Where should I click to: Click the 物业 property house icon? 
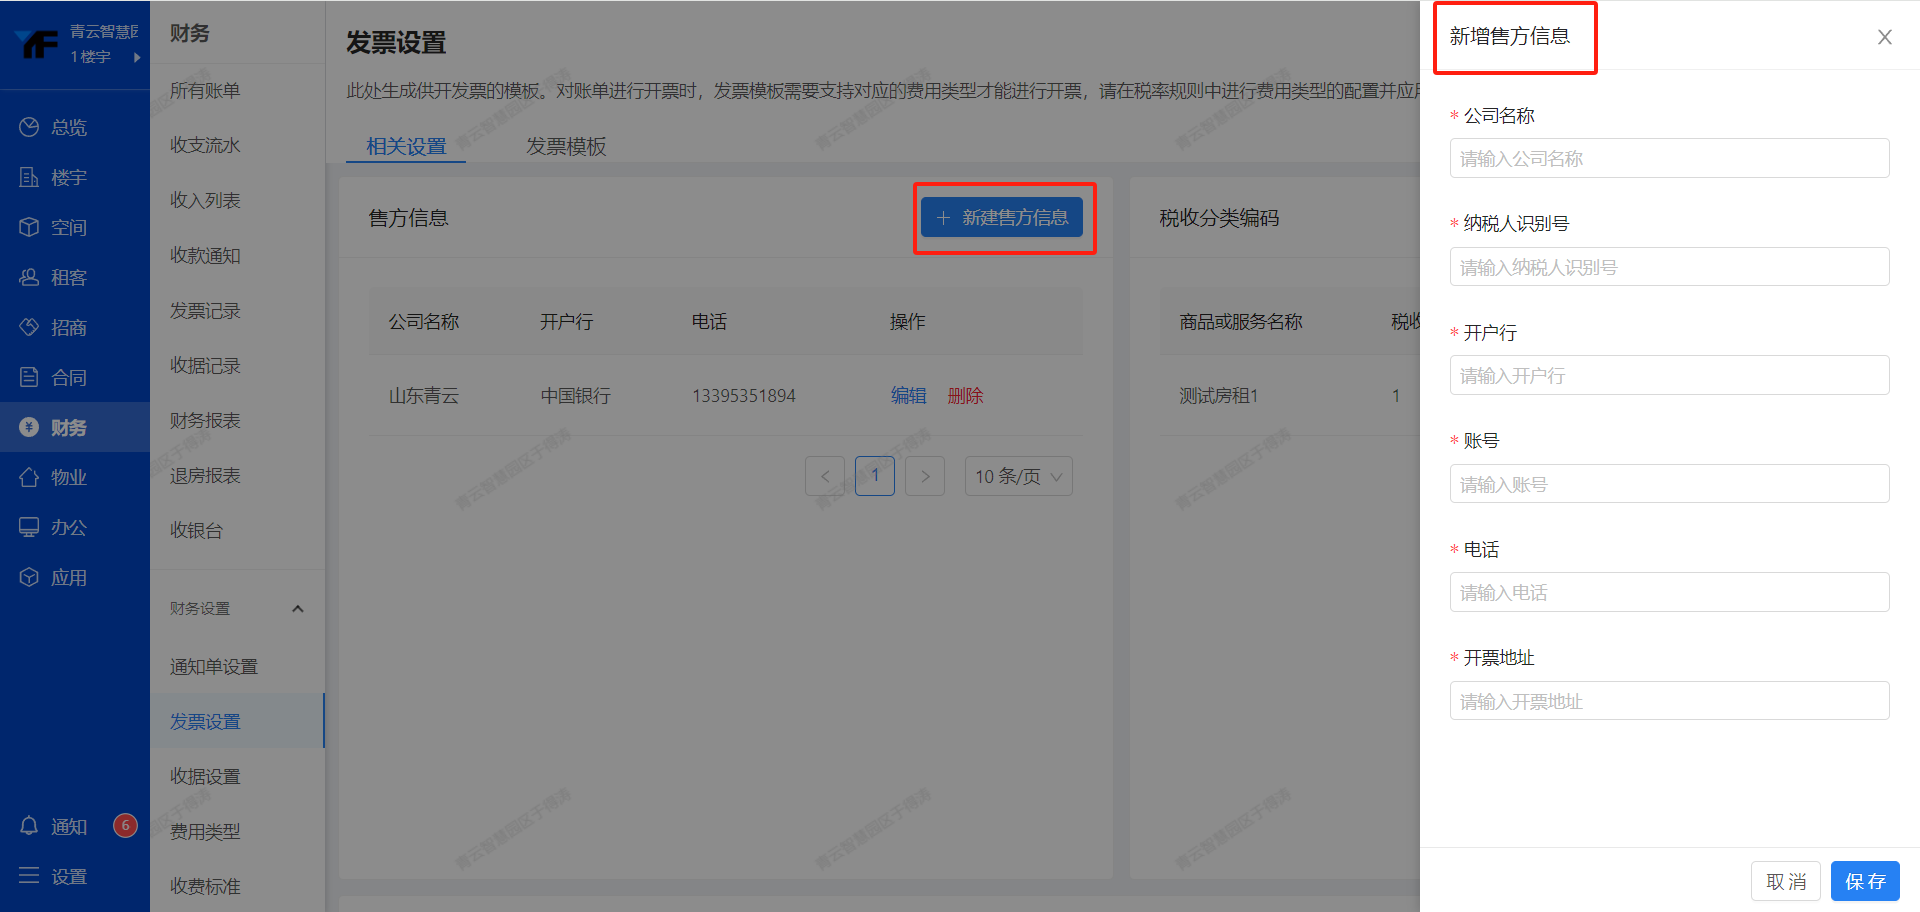(29, 477)
